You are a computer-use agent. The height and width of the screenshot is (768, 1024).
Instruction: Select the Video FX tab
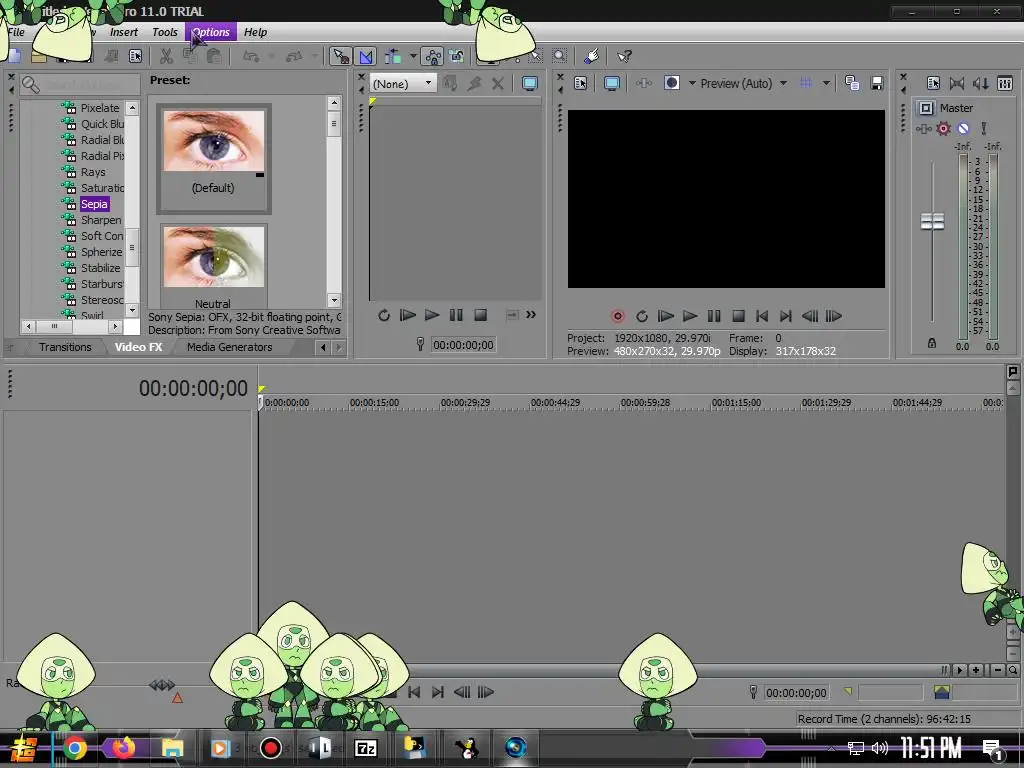(x=138, y=347)
